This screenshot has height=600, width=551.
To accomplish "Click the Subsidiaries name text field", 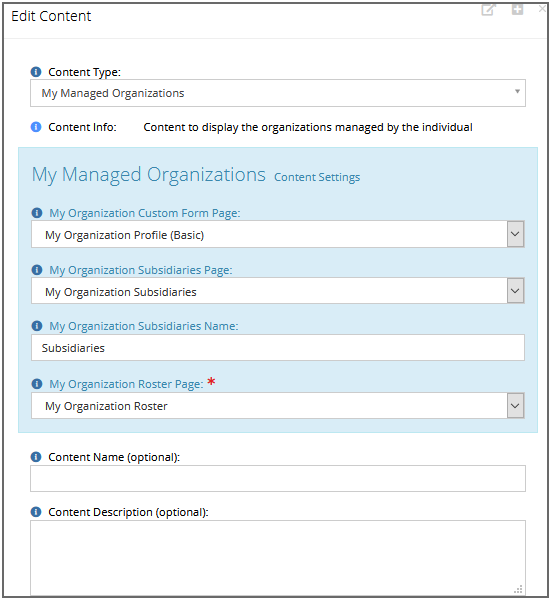I will coord(278,348).
